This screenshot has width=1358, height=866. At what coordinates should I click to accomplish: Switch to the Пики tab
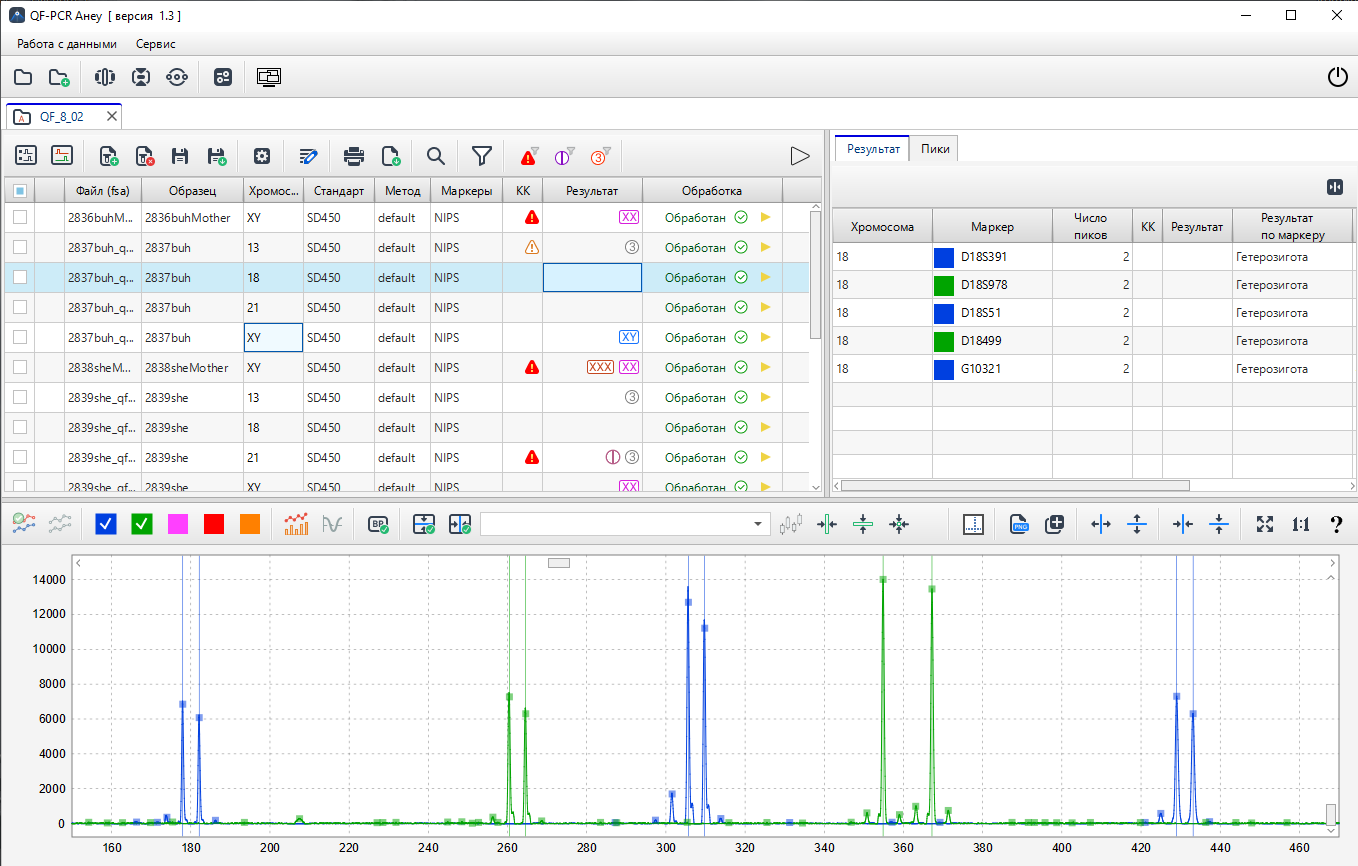pos(935,149)
